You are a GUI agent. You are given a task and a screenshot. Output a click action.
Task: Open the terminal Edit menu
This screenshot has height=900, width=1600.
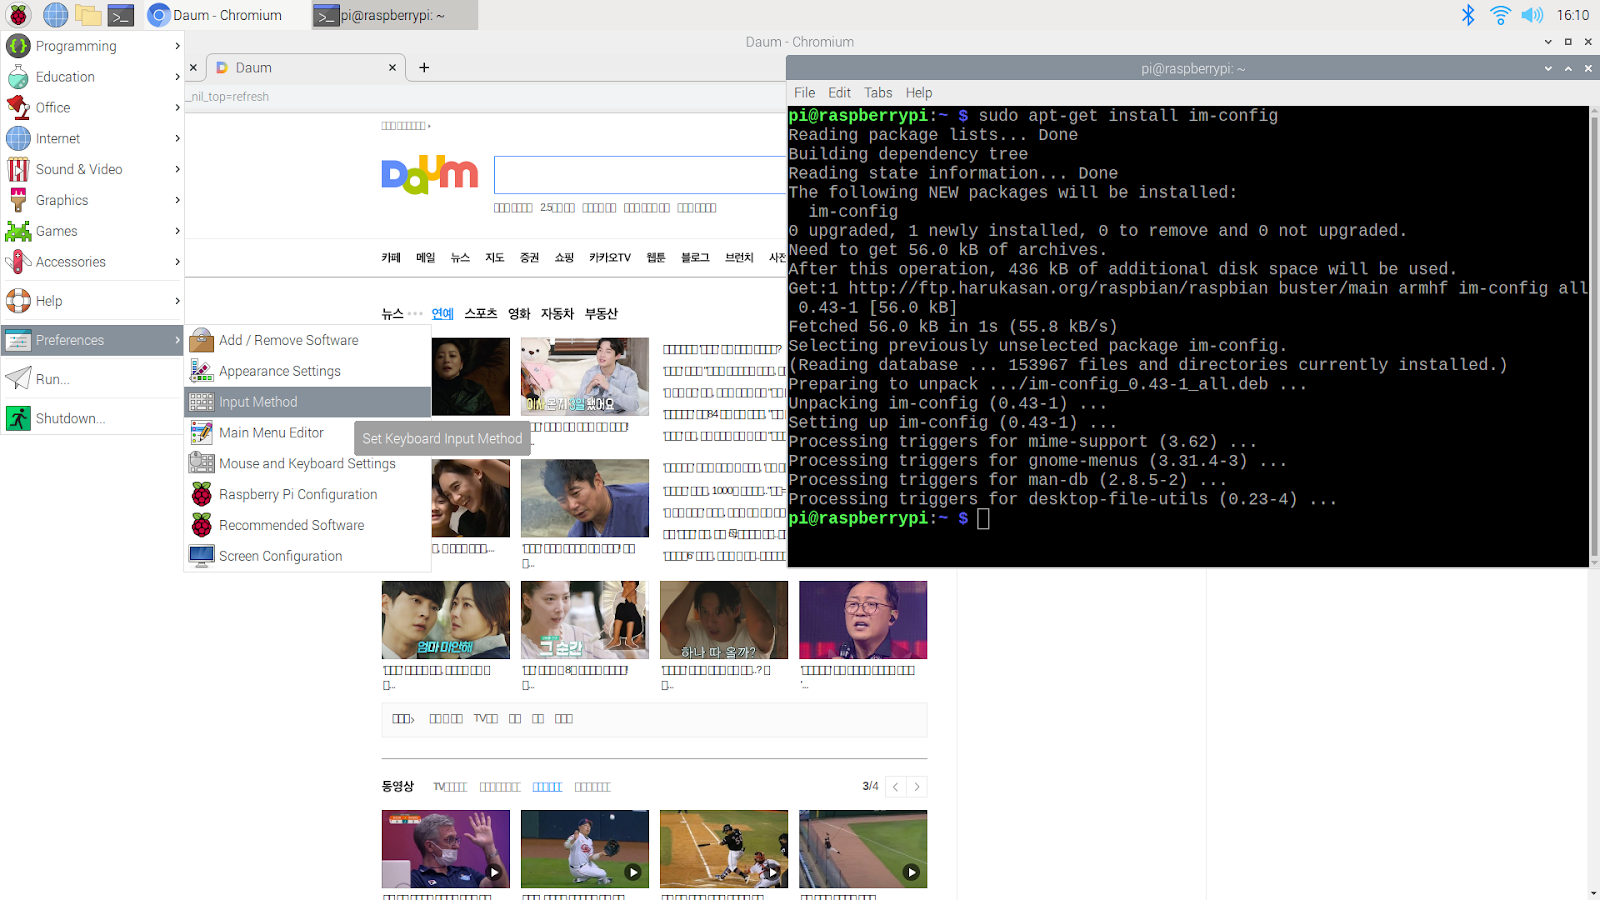[840, 93]
